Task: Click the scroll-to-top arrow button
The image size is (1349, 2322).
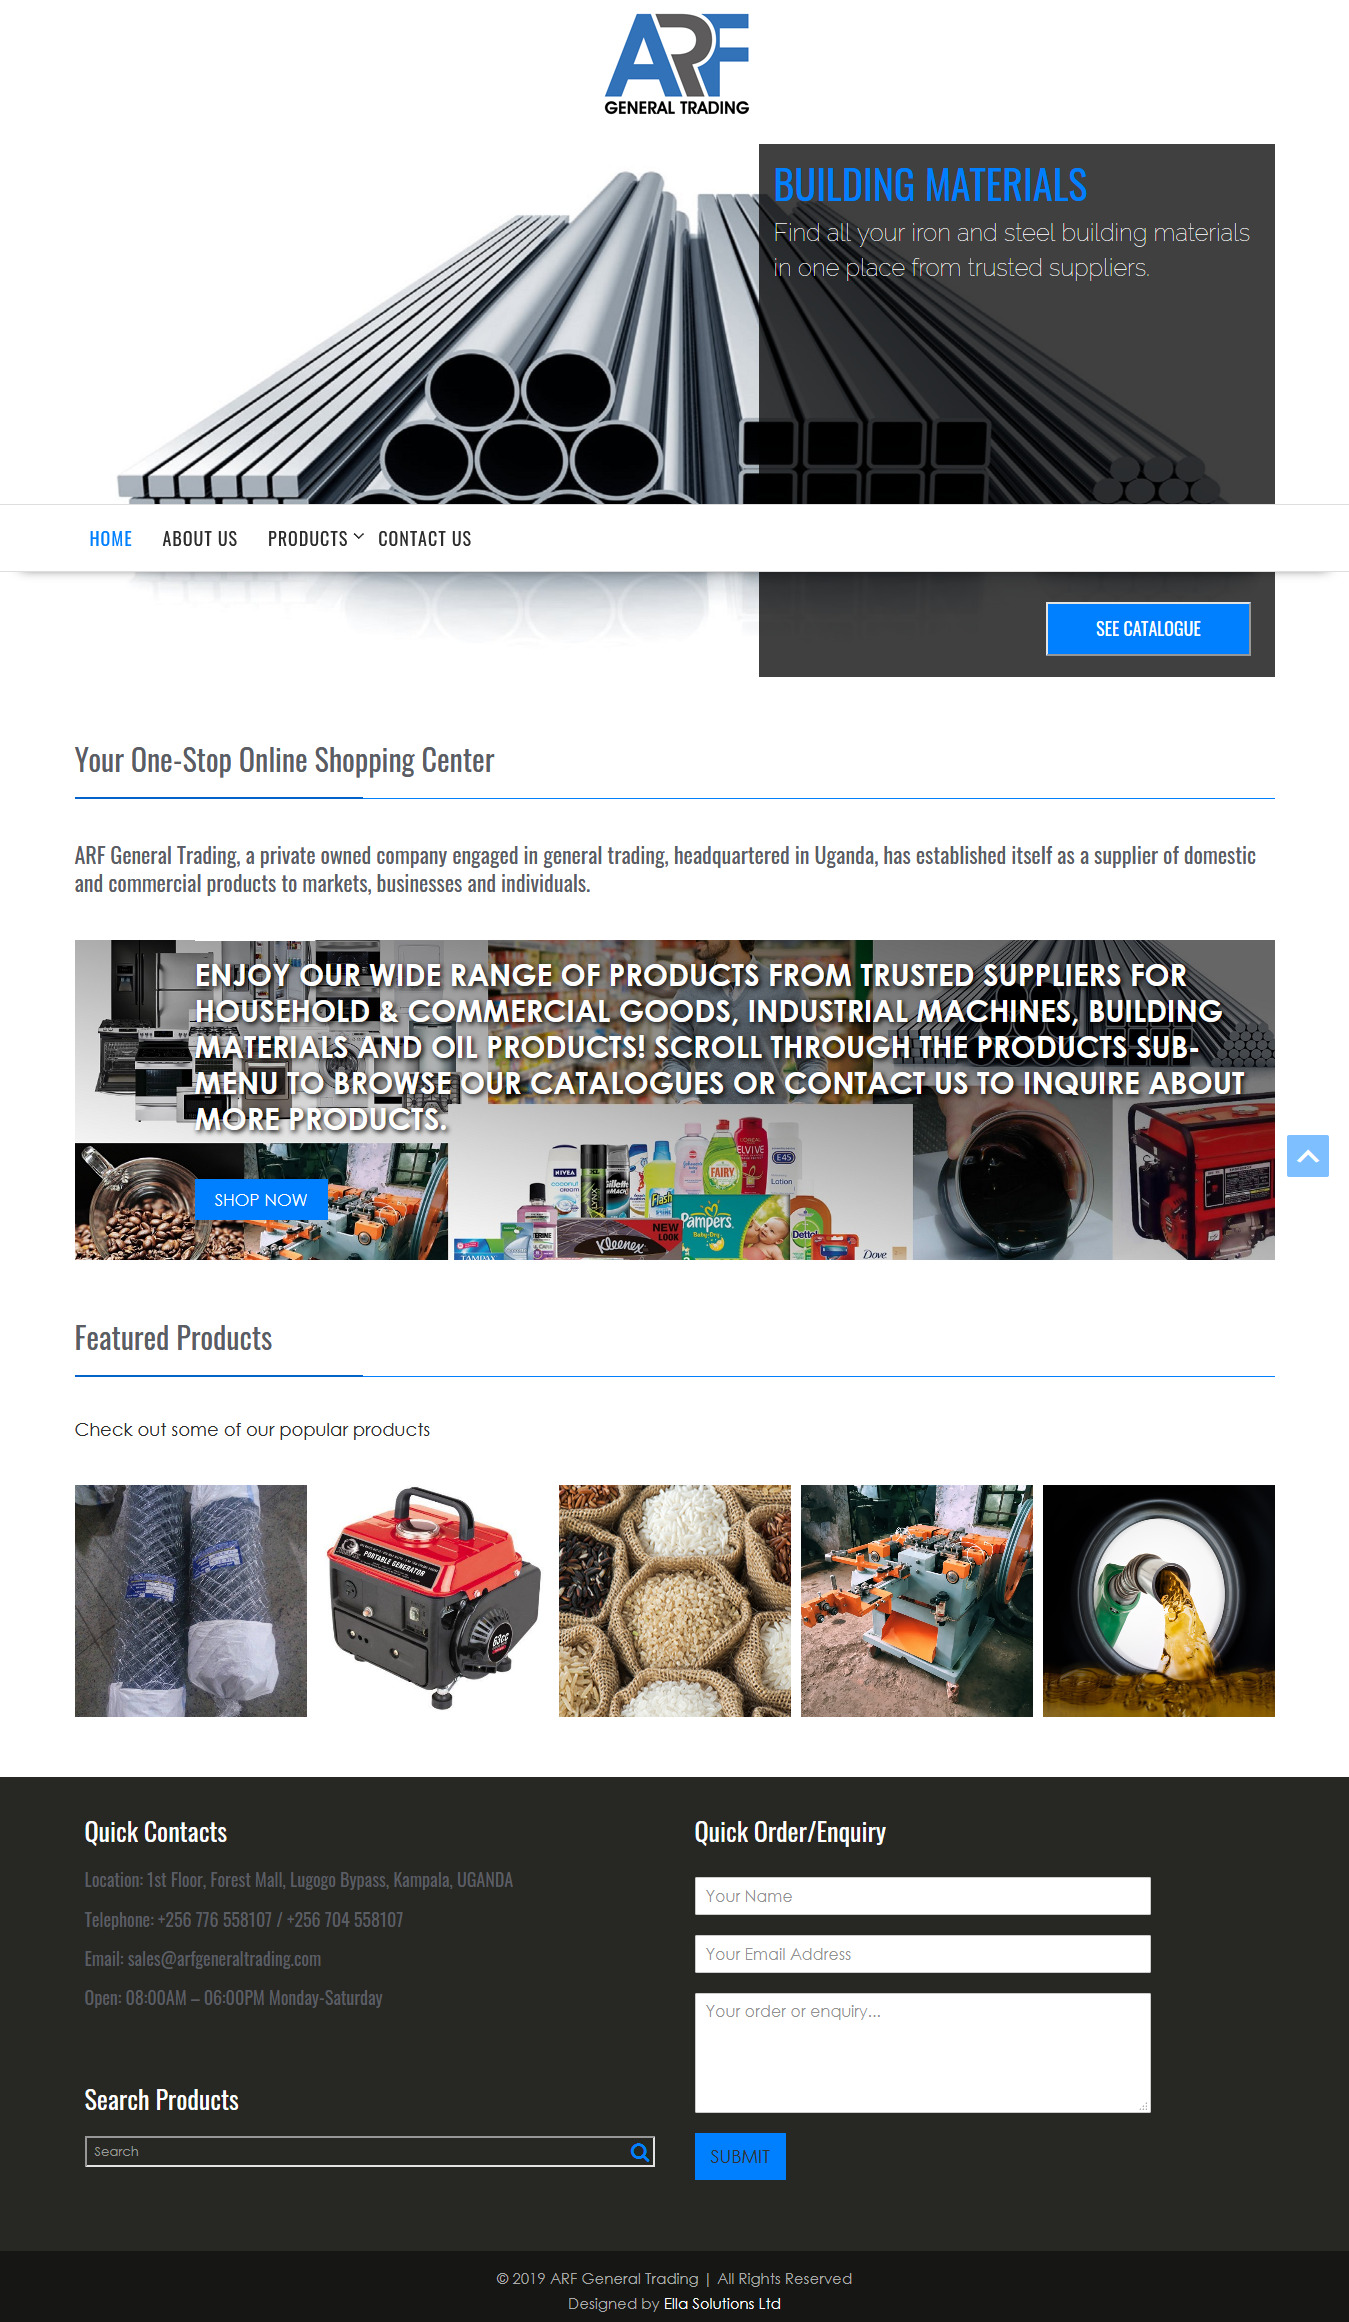Action: 1307,1156
